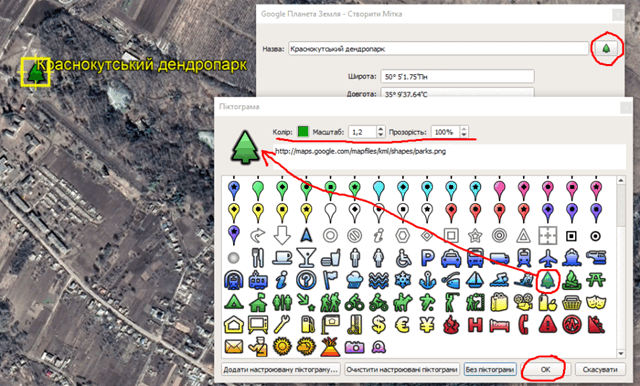Pick the envelope post office icon
Screen dimensions: 640x386
click(233, 347)
